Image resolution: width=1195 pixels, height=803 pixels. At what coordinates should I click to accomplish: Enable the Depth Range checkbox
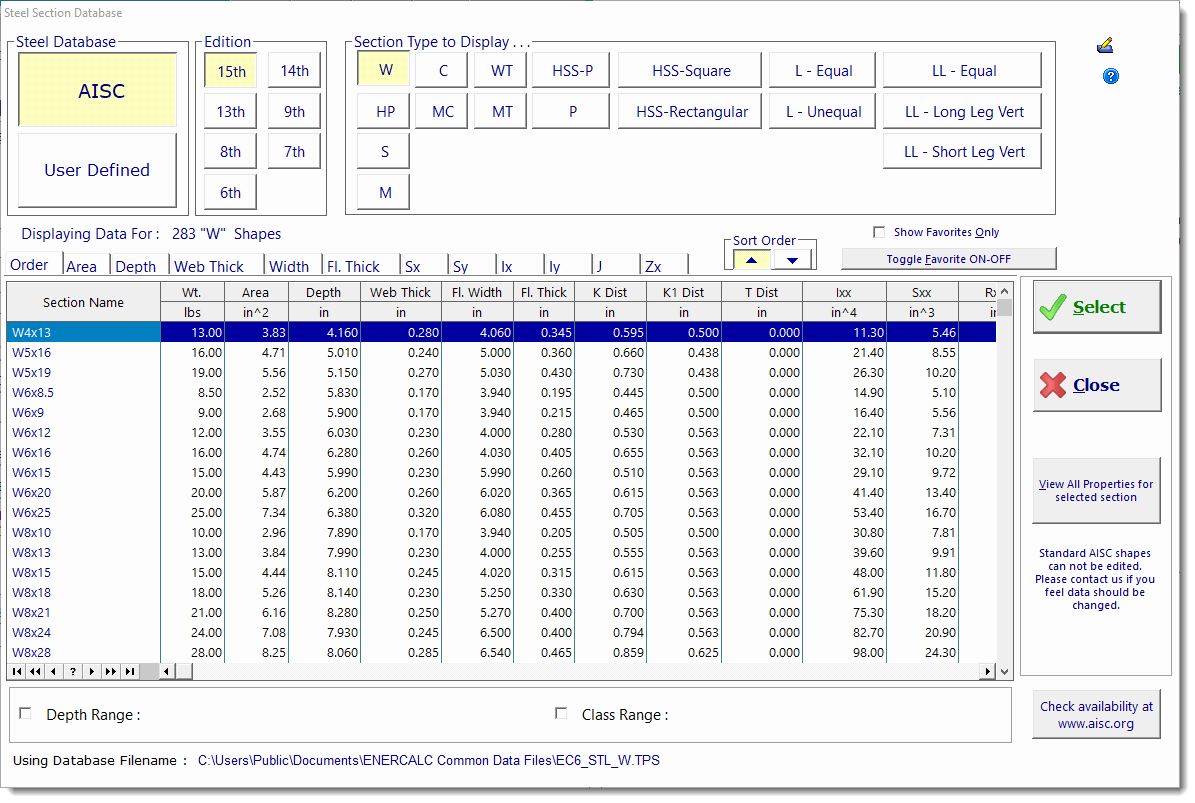click(26, 714)
